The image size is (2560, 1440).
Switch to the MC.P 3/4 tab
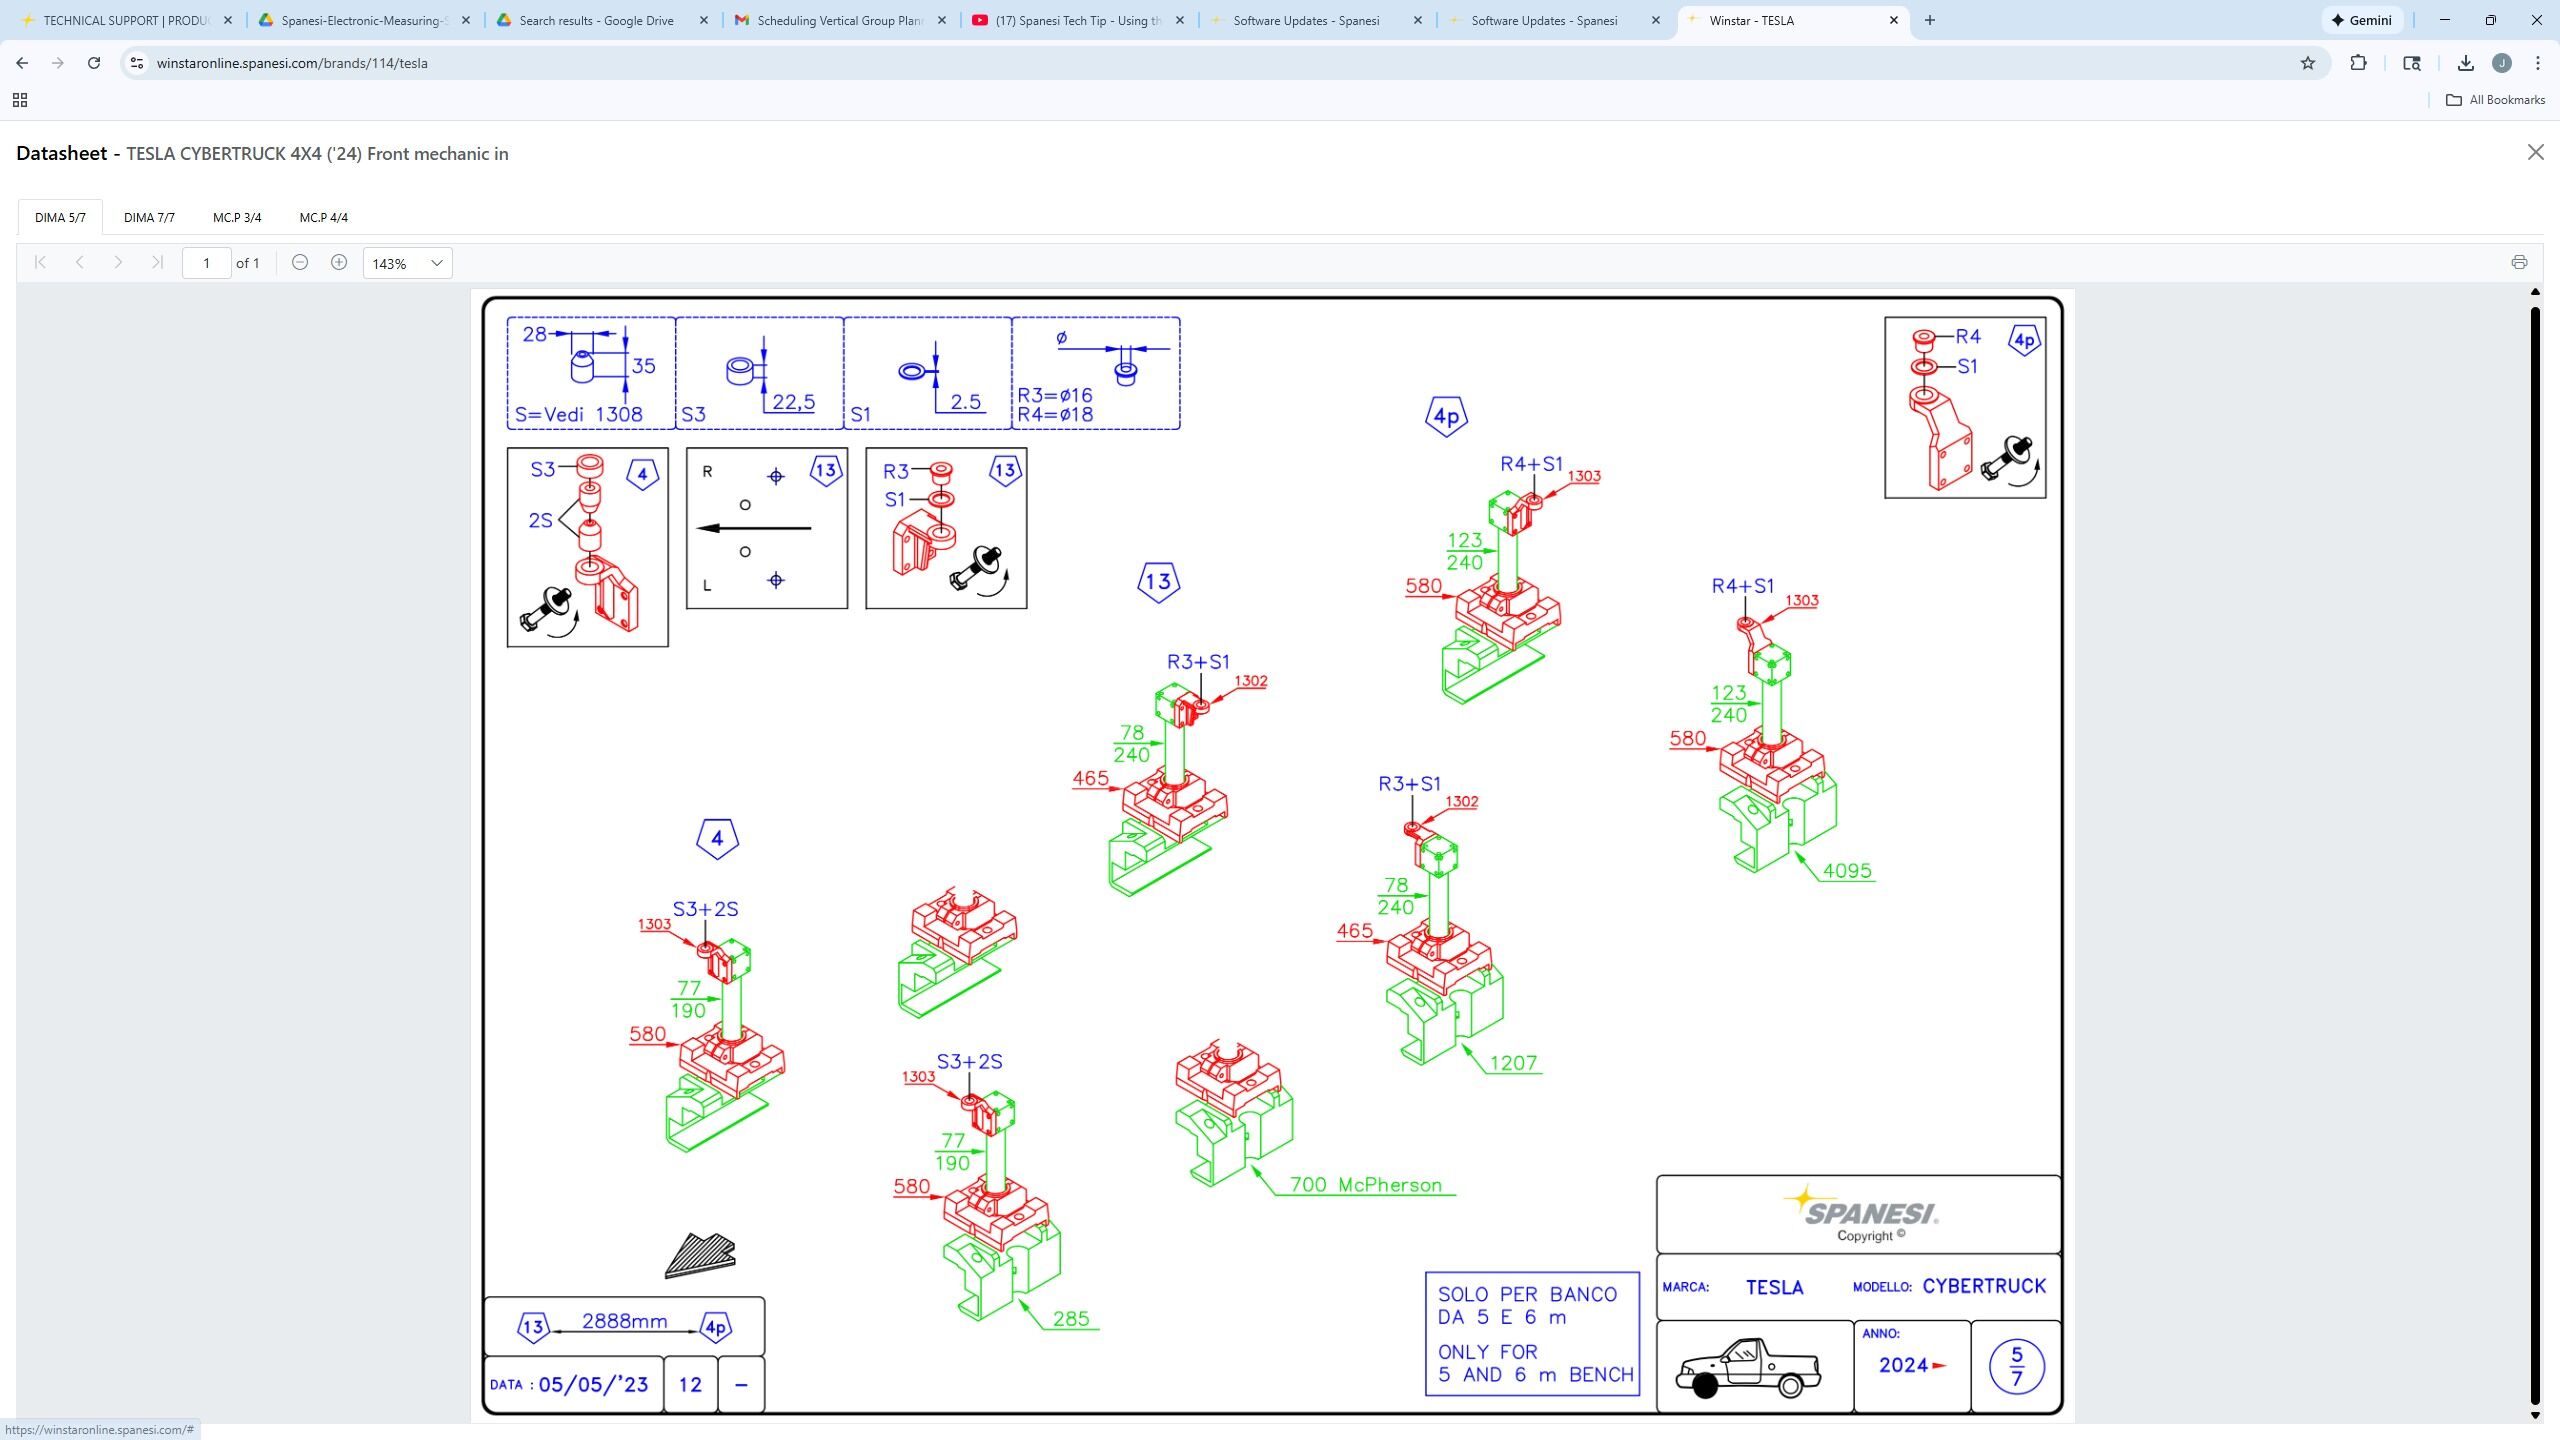point(237,217)
